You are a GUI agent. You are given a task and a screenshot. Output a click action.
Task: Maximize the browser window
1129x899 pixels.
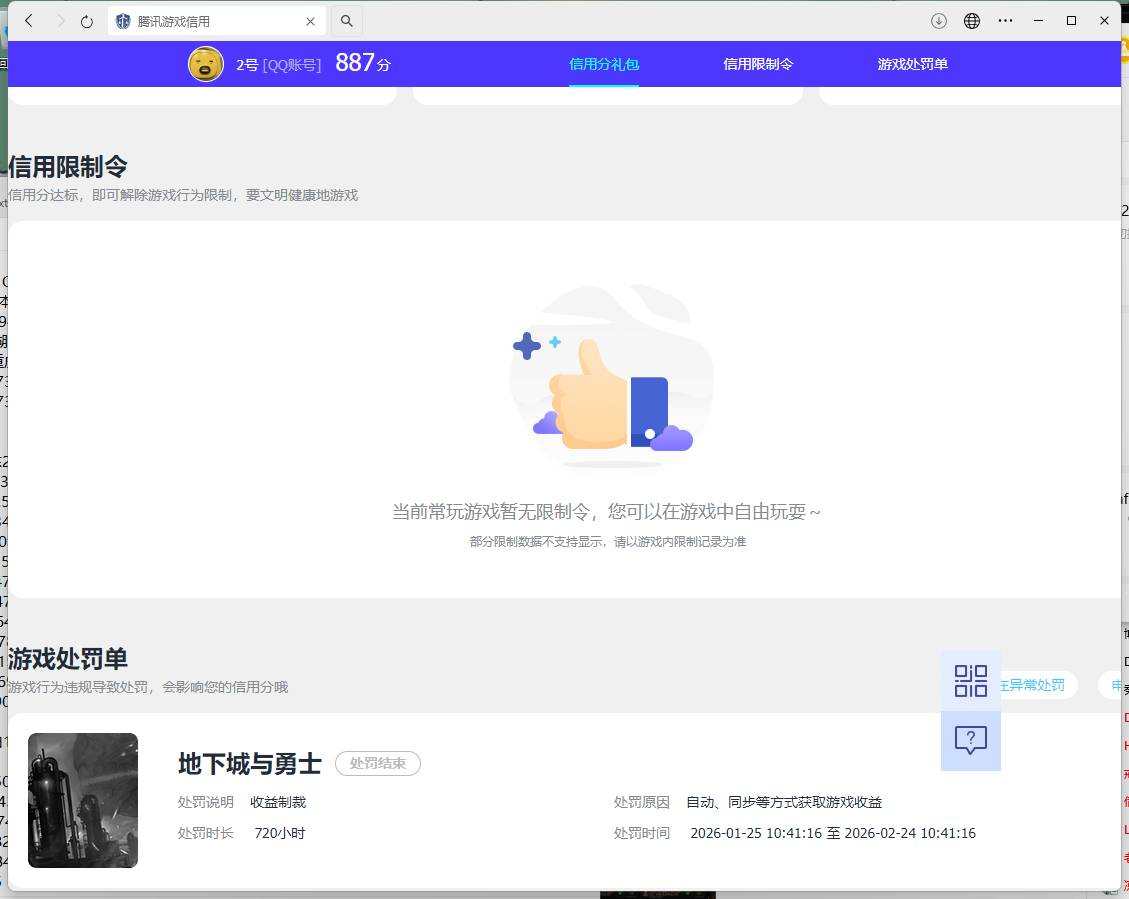point(1071,21)
